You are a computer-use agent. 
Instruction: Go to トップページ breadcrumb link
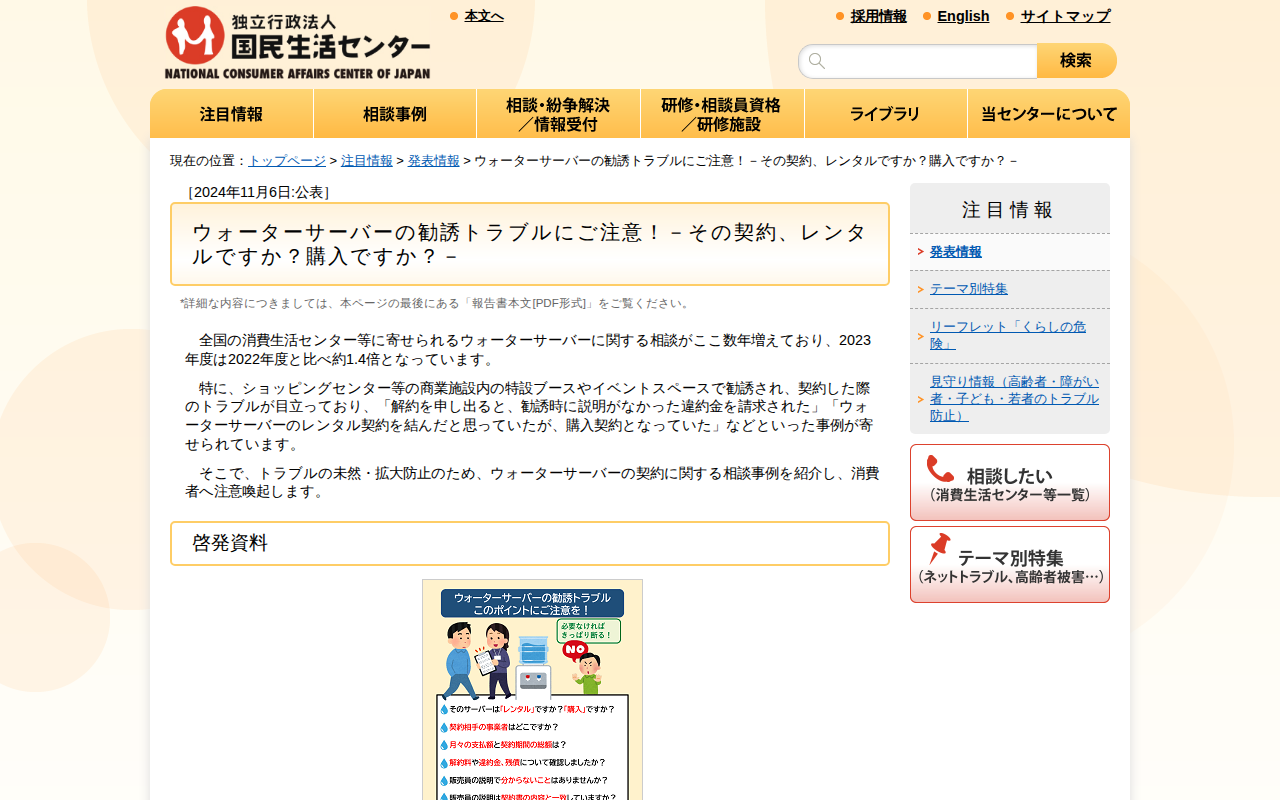[287, 161]
